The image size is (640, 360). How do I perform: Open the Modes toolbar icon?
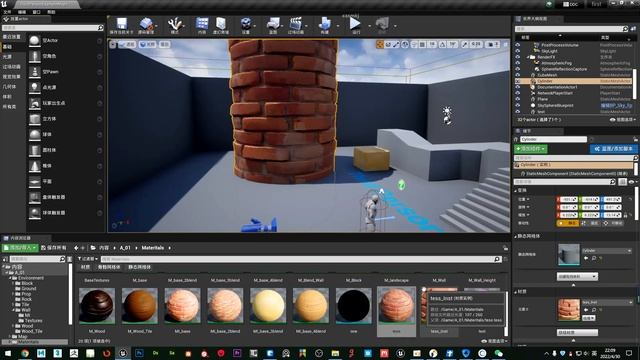coord(175,25)
